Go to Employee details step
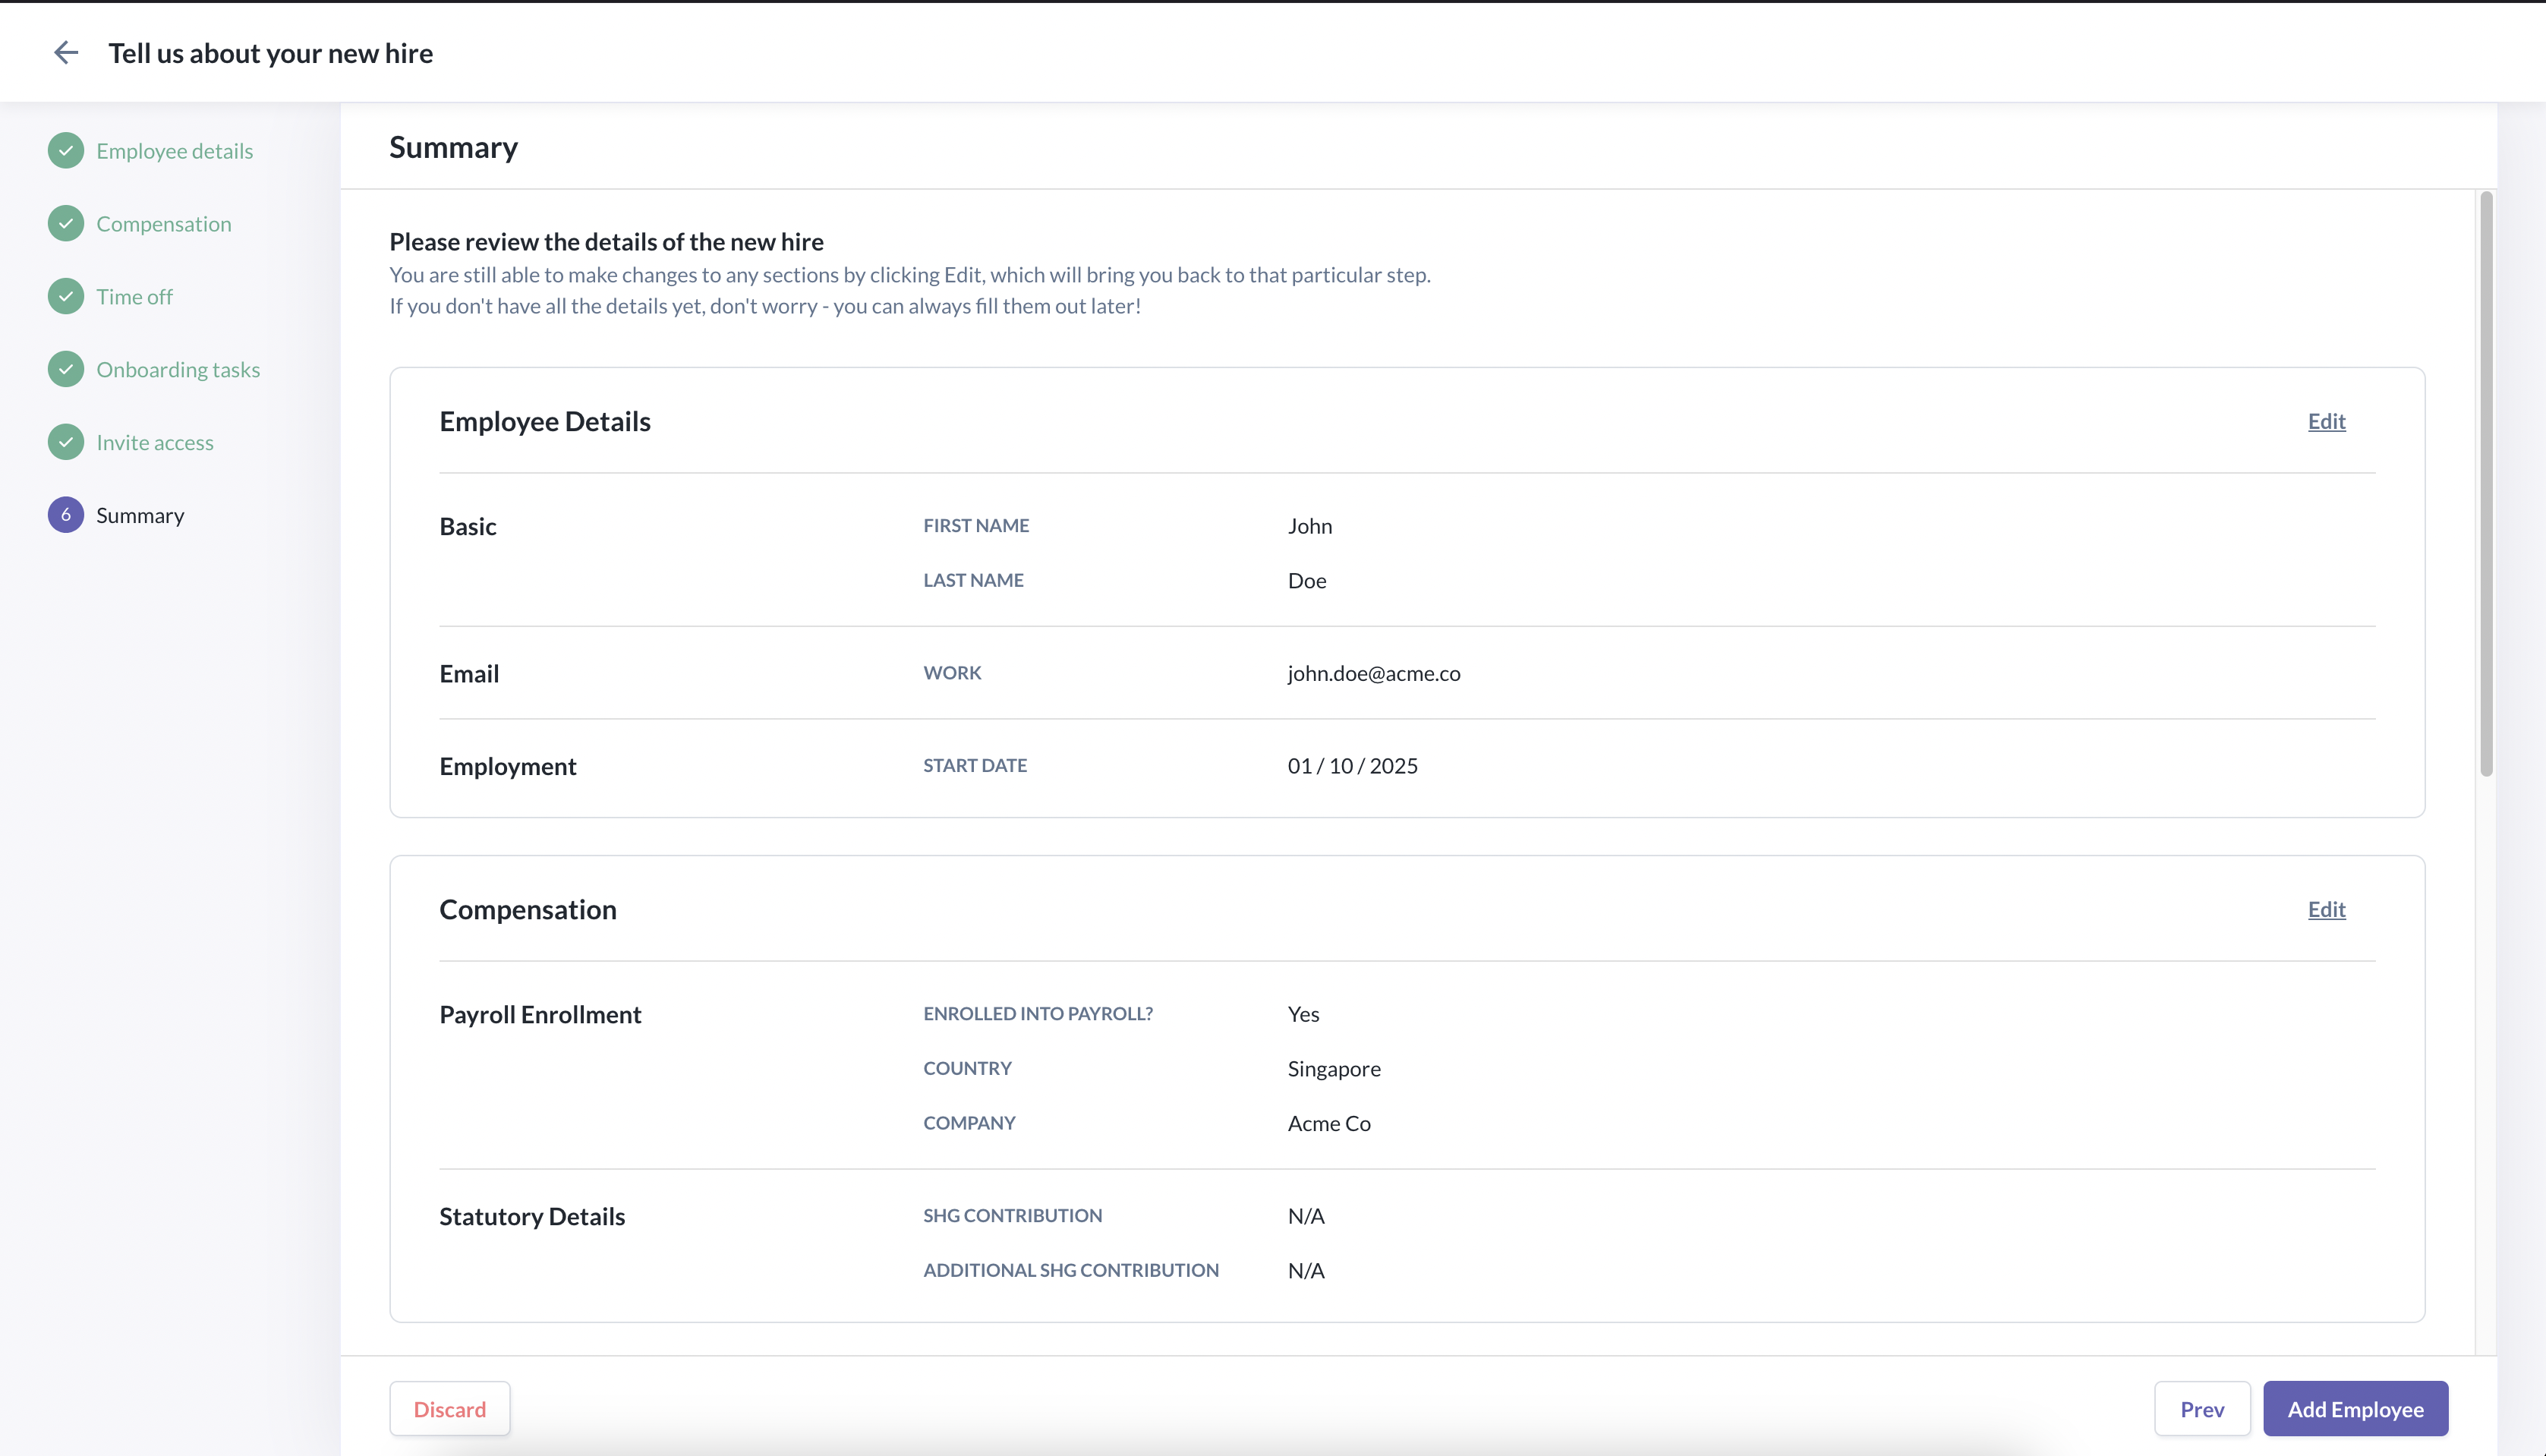 [x=174, y=151]
